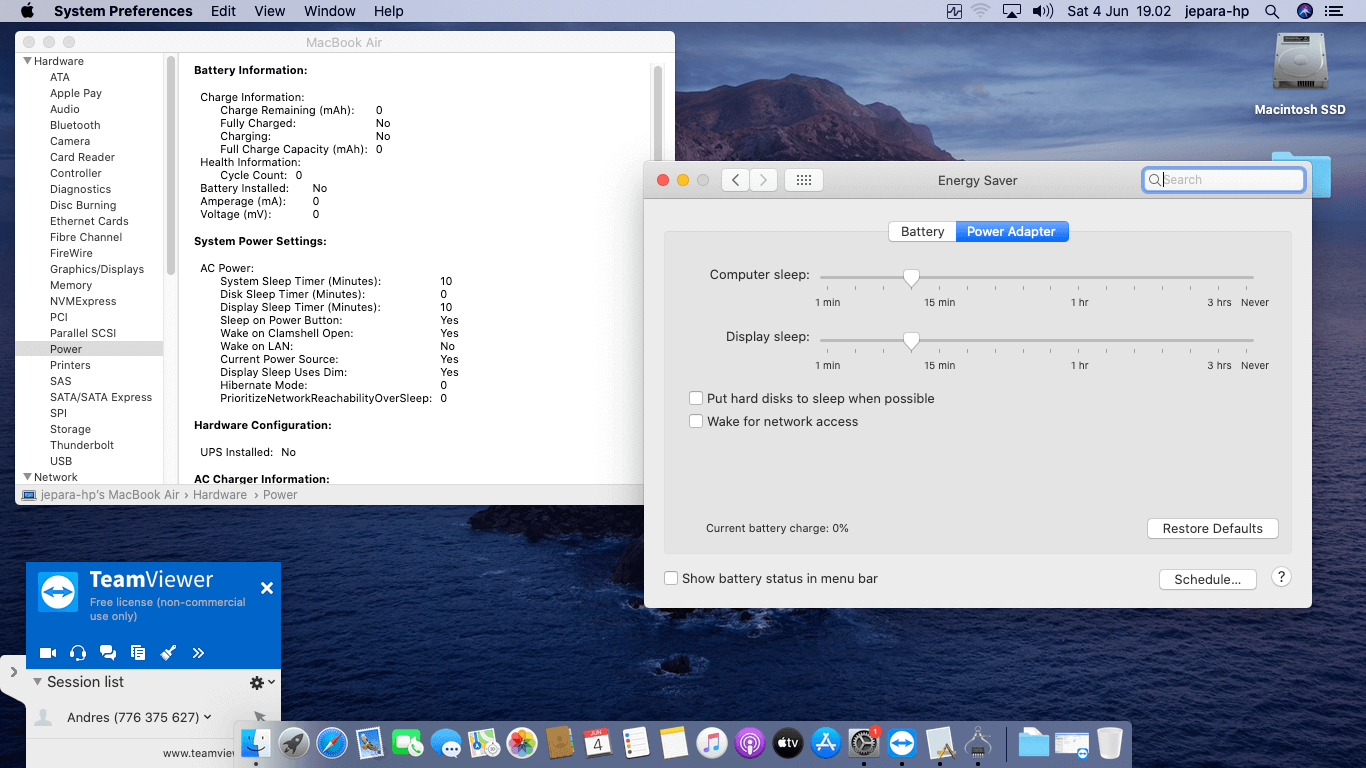Open the View menu
Image resolution: width=1366 pixels, height=768 pixels.
point(270,11)
